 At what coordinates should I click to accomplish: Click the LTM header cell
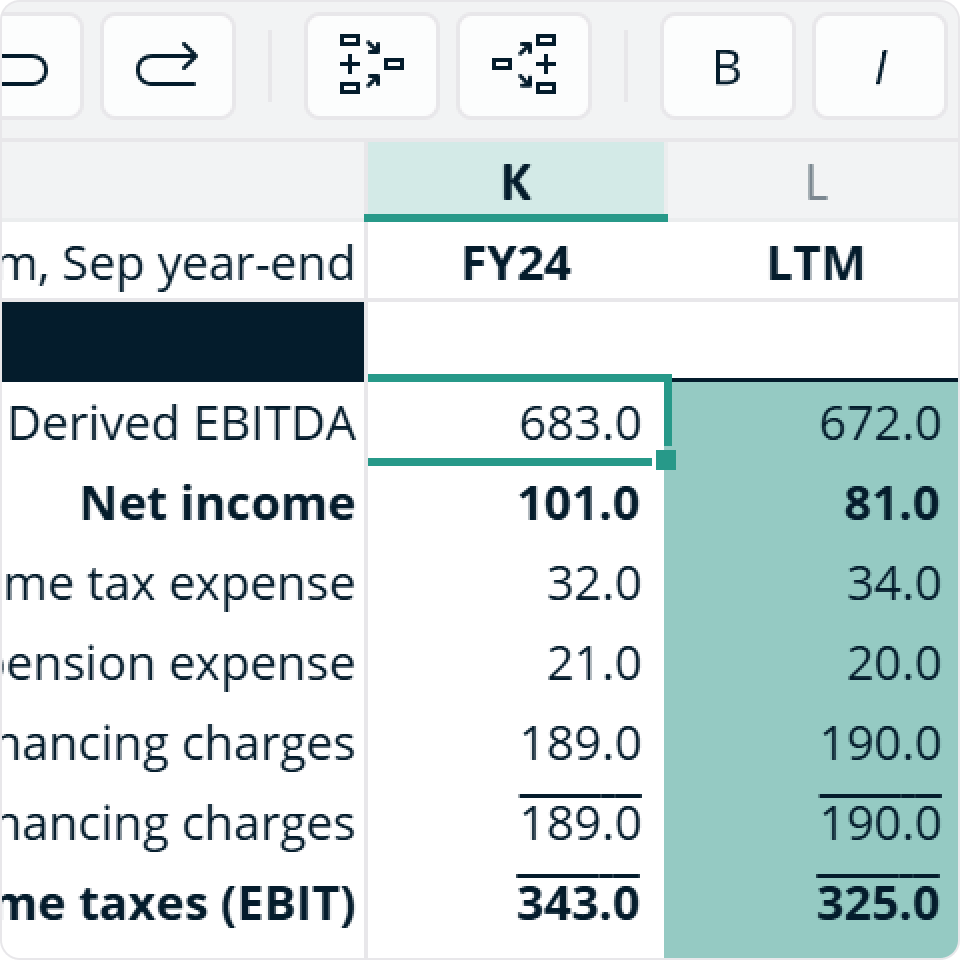[x=814, y=262]
